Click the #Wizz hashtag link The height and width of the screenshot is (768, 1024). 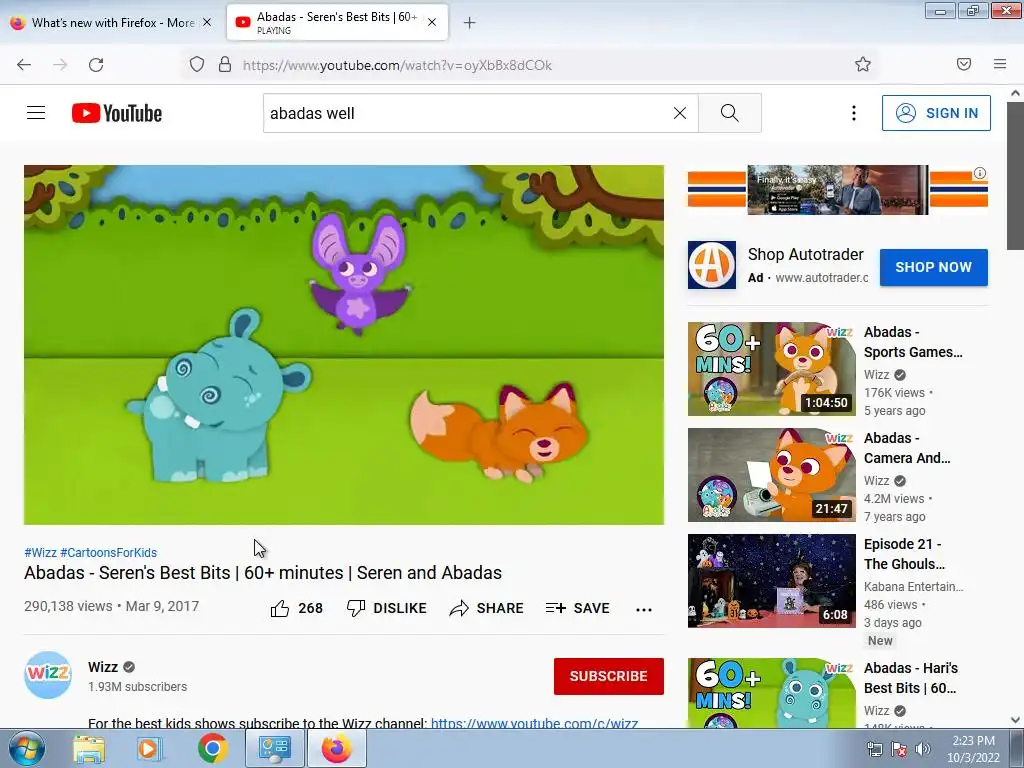pos(40,552)
